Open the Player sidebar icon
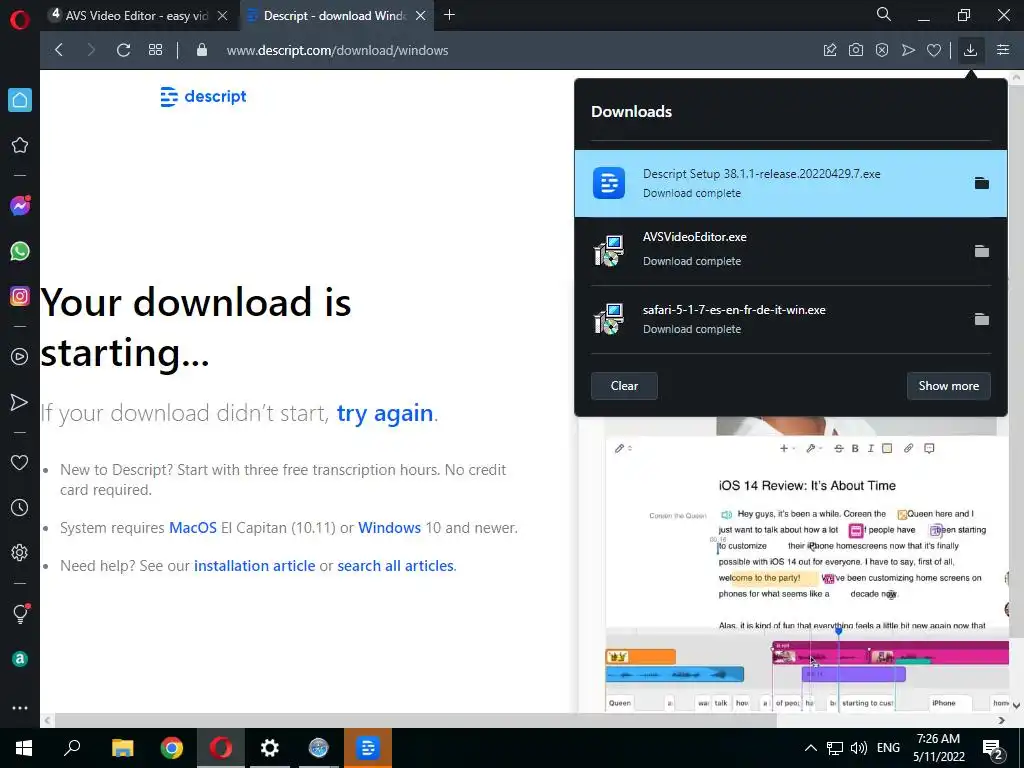Screen dimensions: 1024x768 [x=20, y=357]
